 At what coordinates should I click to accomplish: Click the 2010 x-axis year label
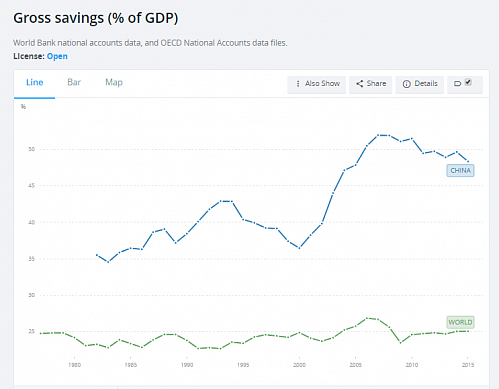[x=412, y=365]
